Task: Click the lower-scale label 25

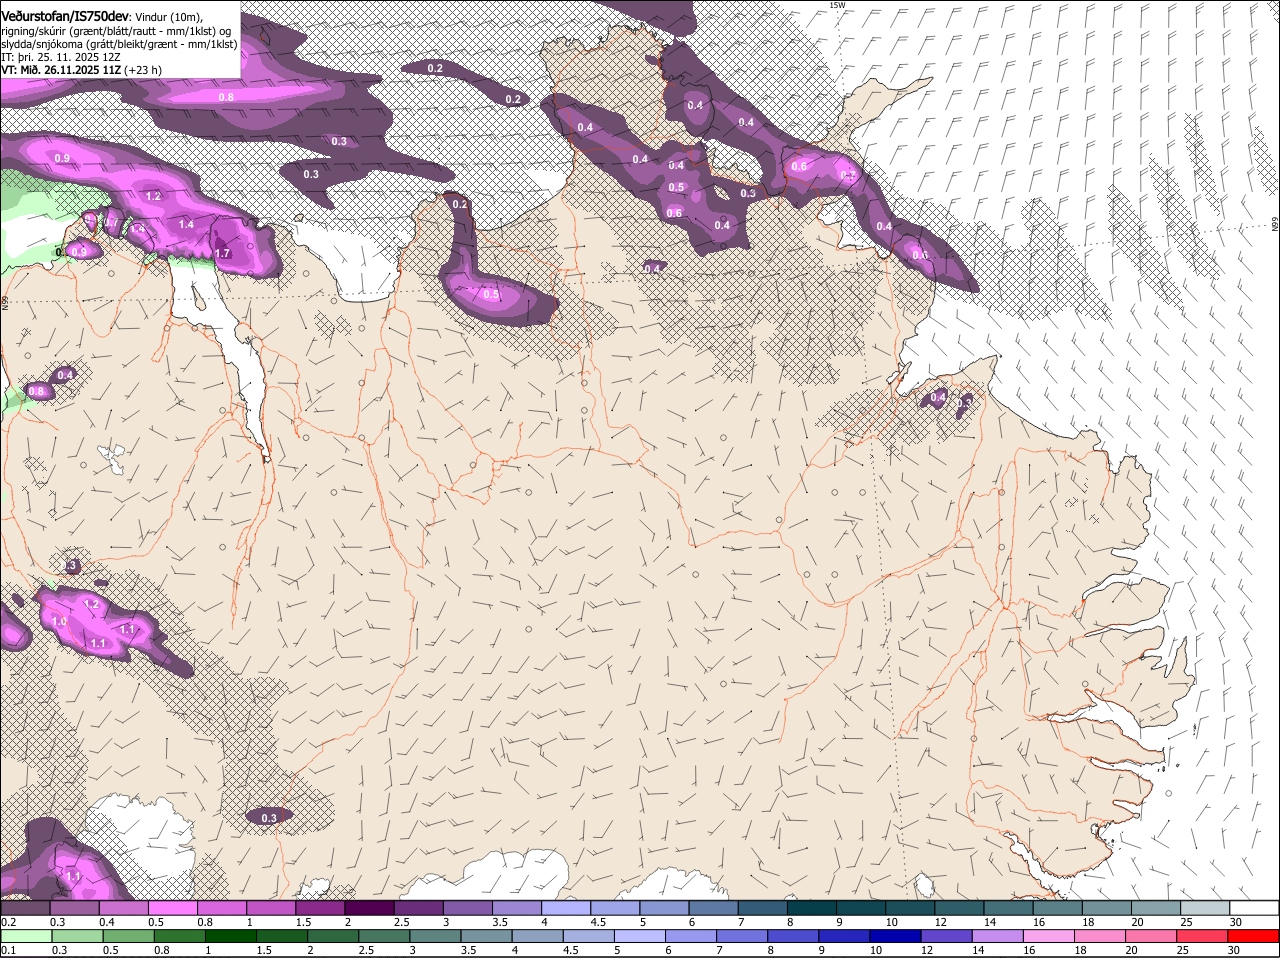Action: pyautogui.click(x=1185, y=950)
